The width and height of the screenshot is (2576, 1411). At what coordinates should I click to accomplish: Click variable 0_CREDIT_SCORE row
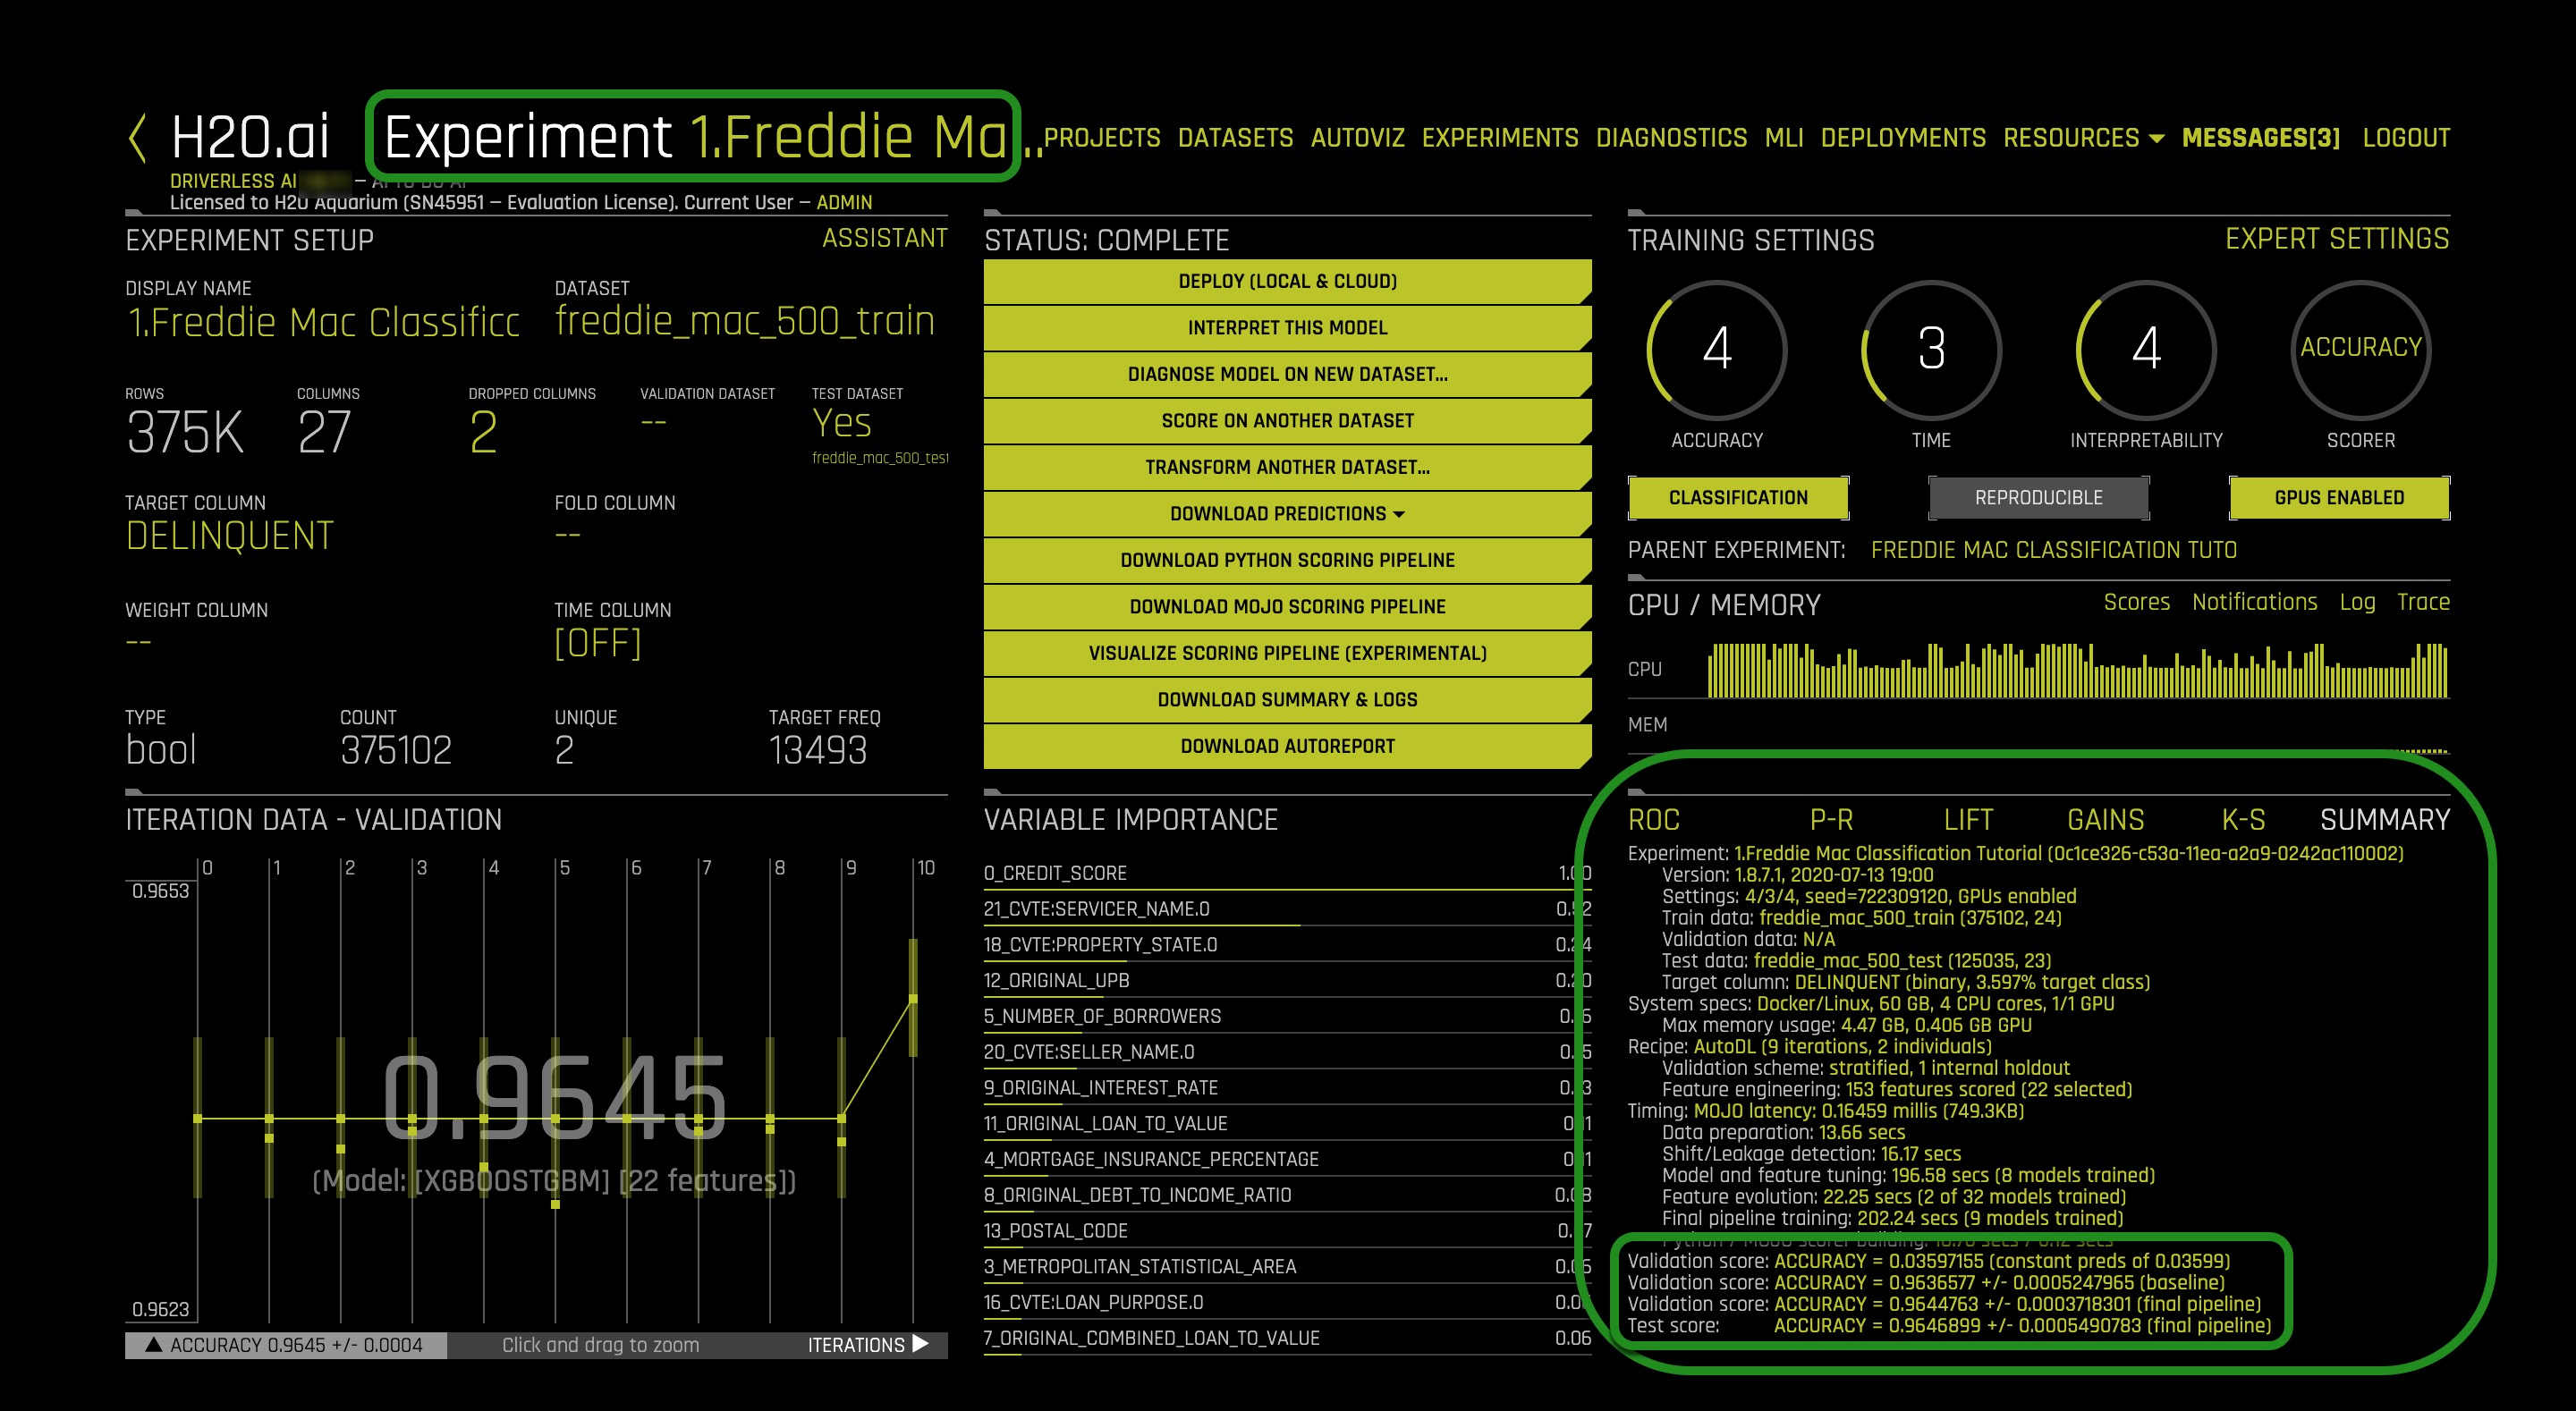[1287, 873]
